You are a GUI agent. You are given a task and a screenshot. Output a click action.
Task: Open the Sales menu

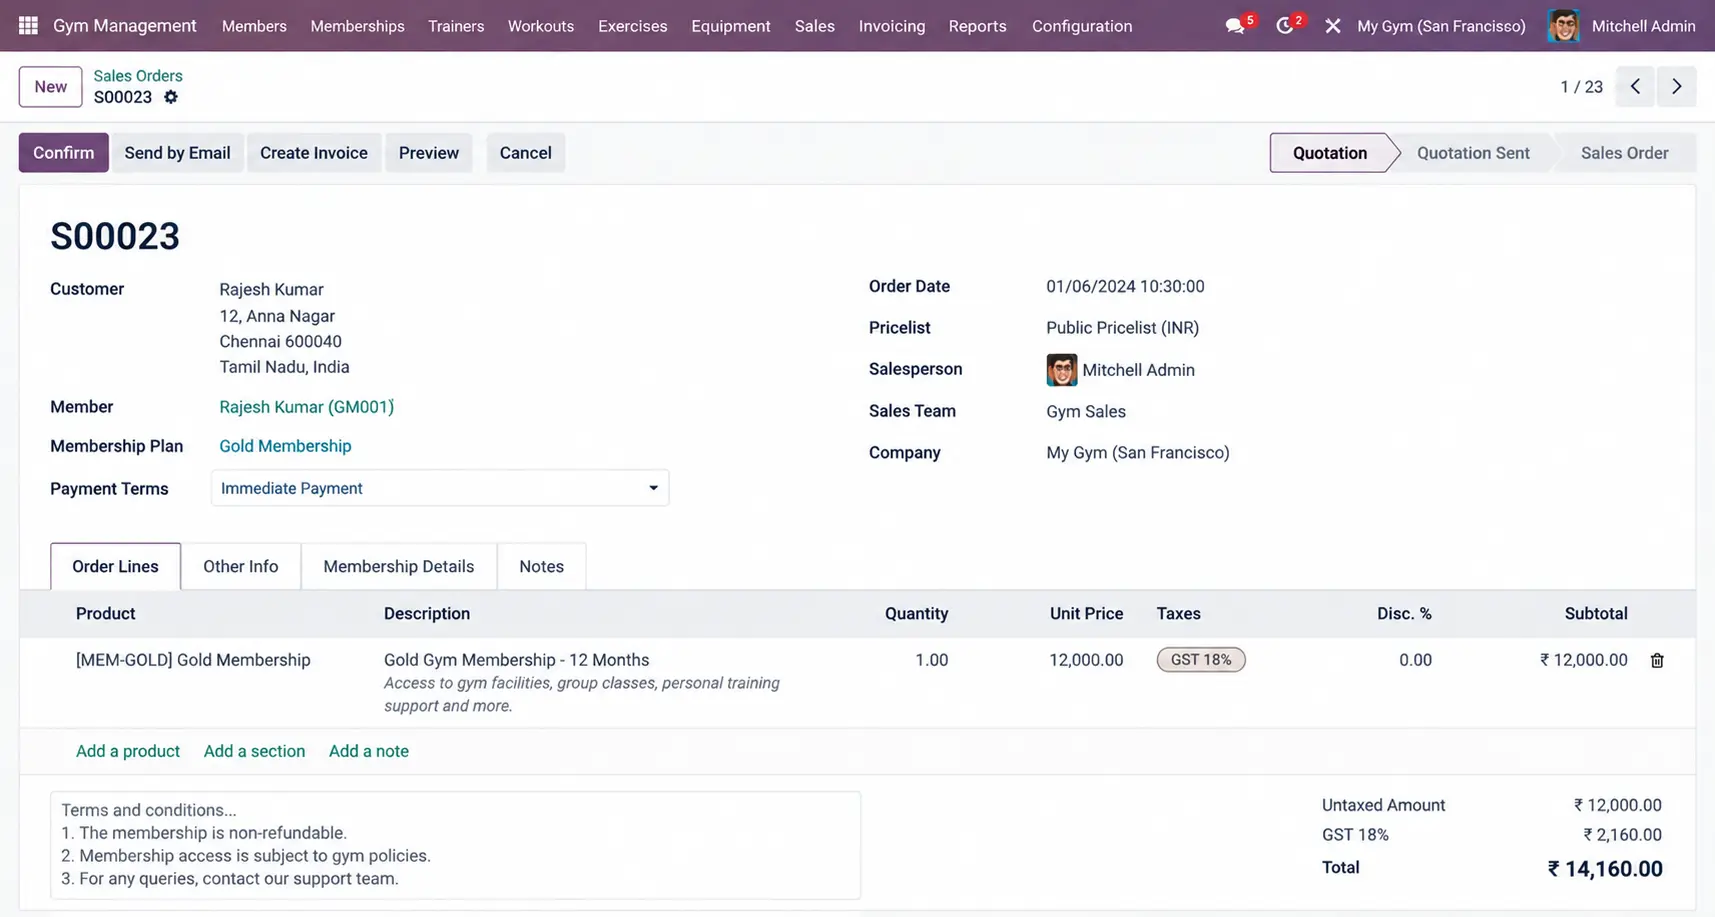click(x=815, y=26)
